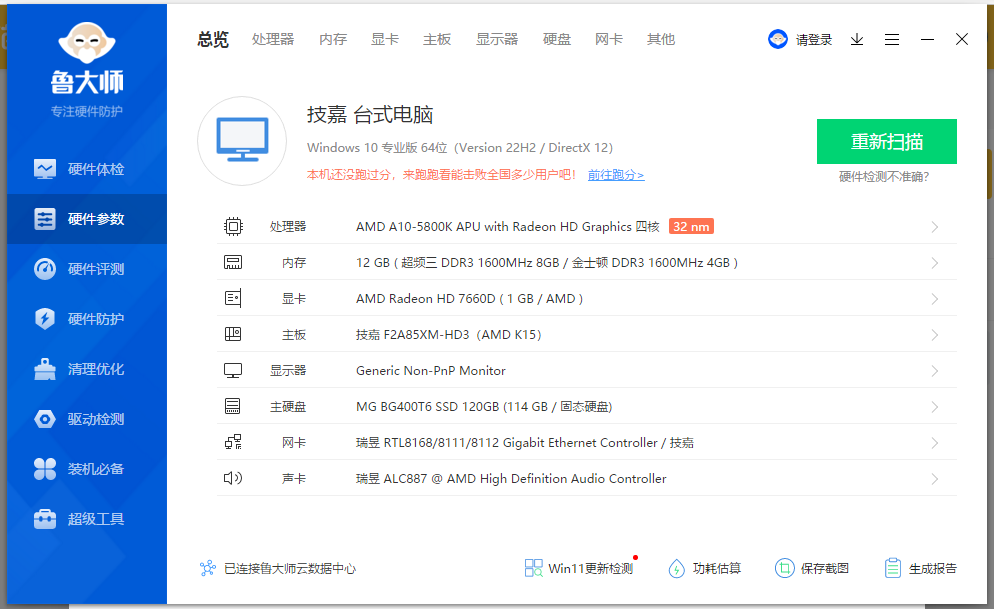Open 超级工具 in the sidebar
The width and height of the screenshot is (994, 609).
tap(87, 519)
